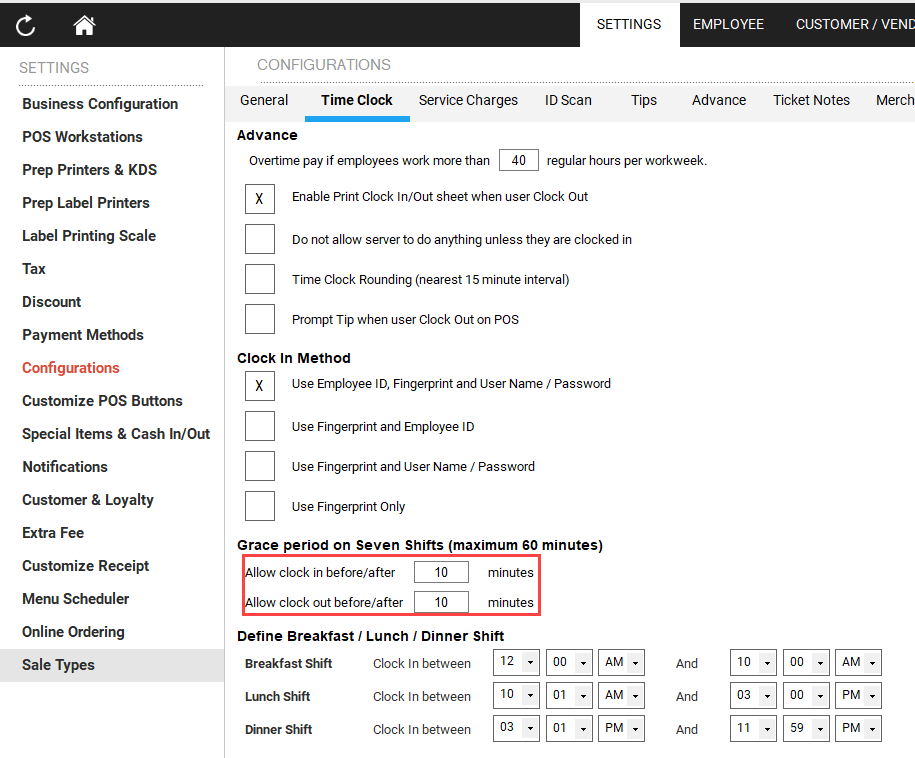Select Use Fingerprint Only option
This screenshot has height=758, width=915.
click(260, 507)
